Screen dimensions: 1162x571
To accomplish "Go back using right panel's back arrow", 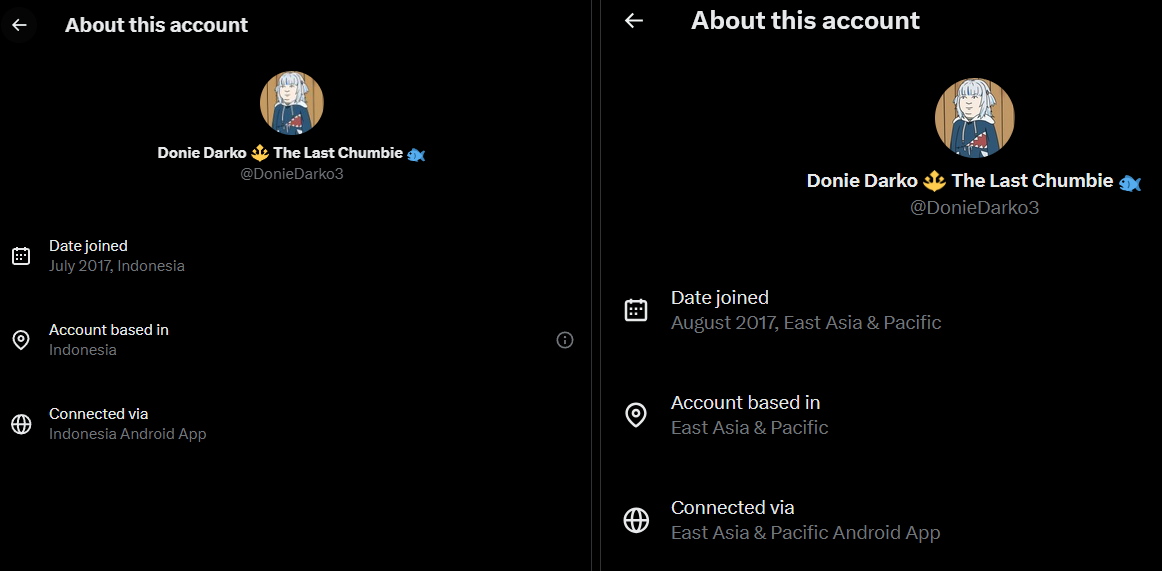I will point(634,21).
